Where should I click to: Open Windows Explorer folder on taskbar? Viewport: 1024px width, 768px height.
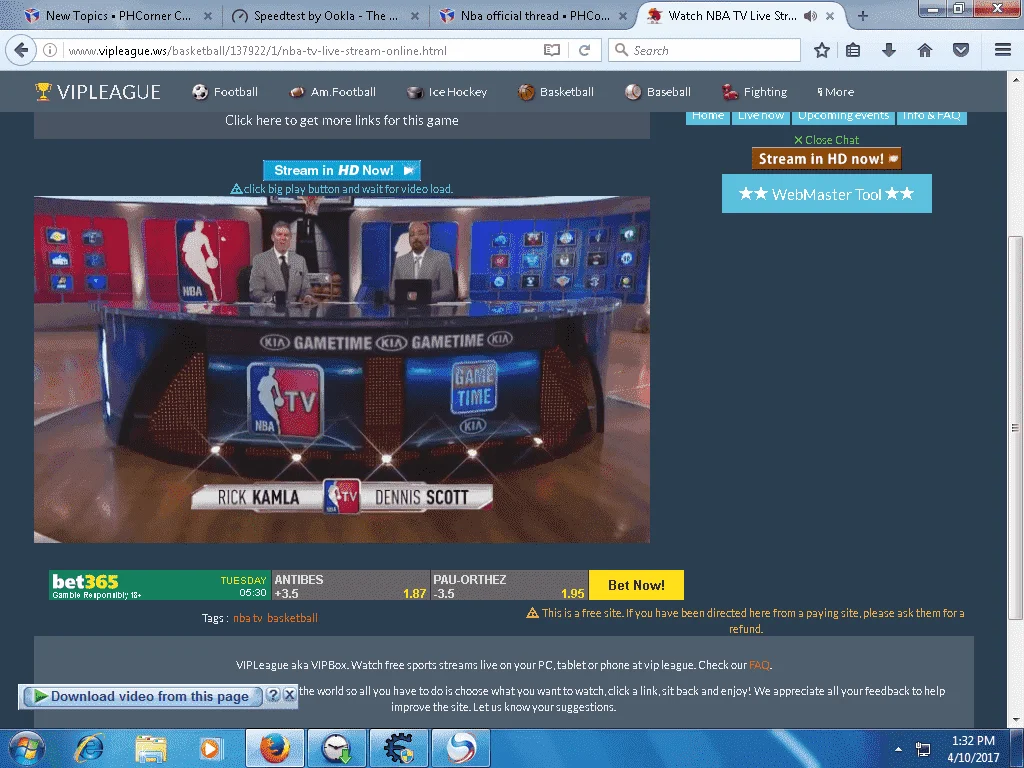pyautogui.click(x=150, y=748)
